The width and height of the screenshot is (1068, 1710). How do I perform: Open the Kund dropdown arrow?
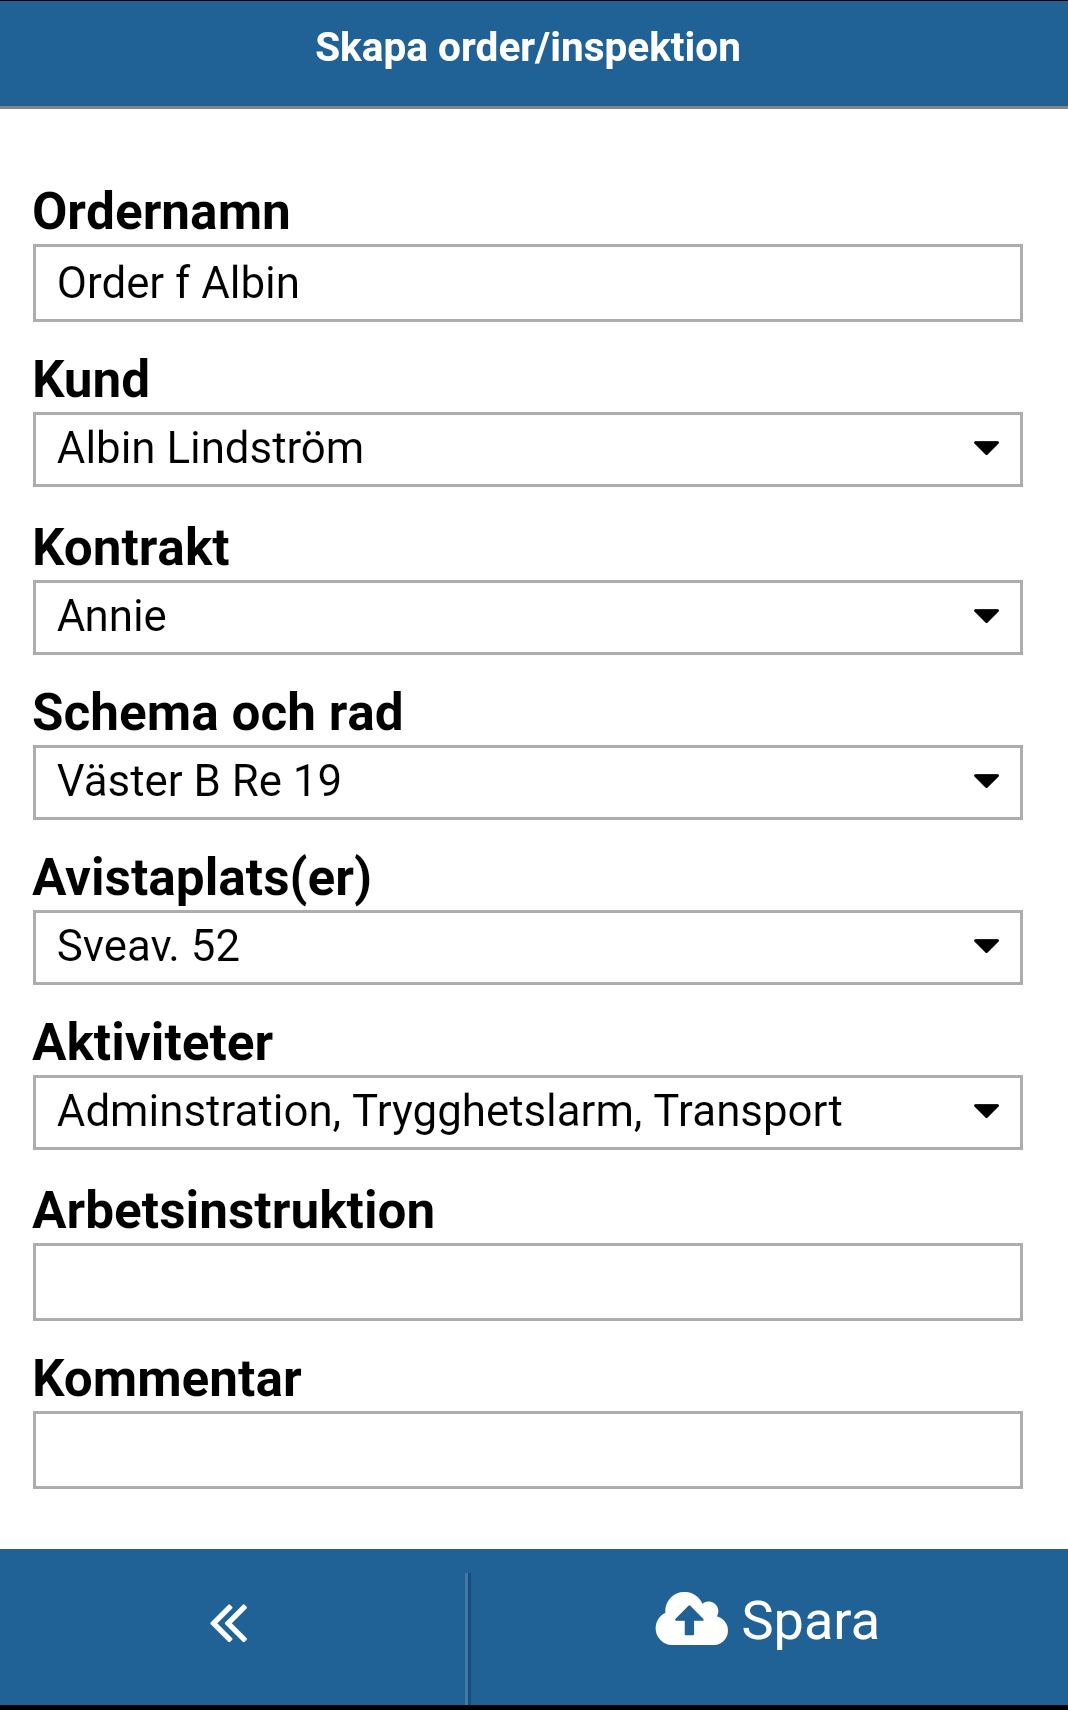[986, 449]
